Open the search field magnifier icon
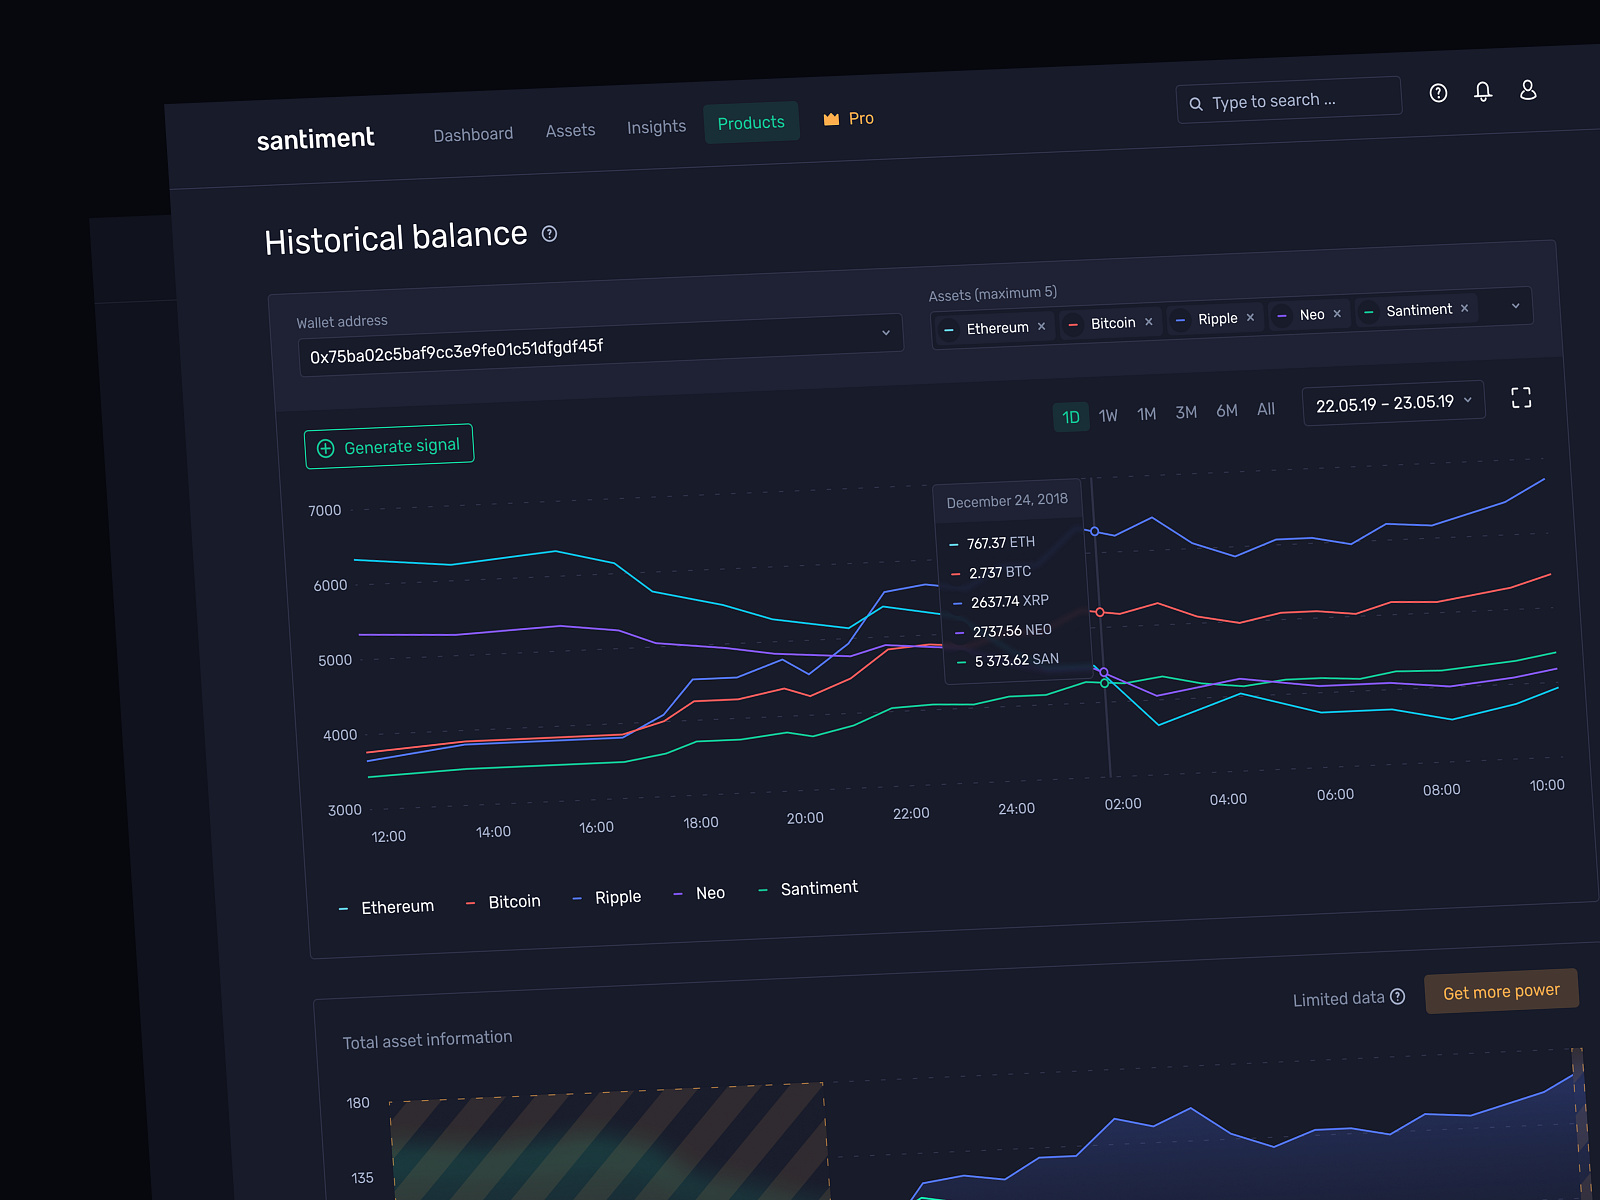 coord(1196,103)
